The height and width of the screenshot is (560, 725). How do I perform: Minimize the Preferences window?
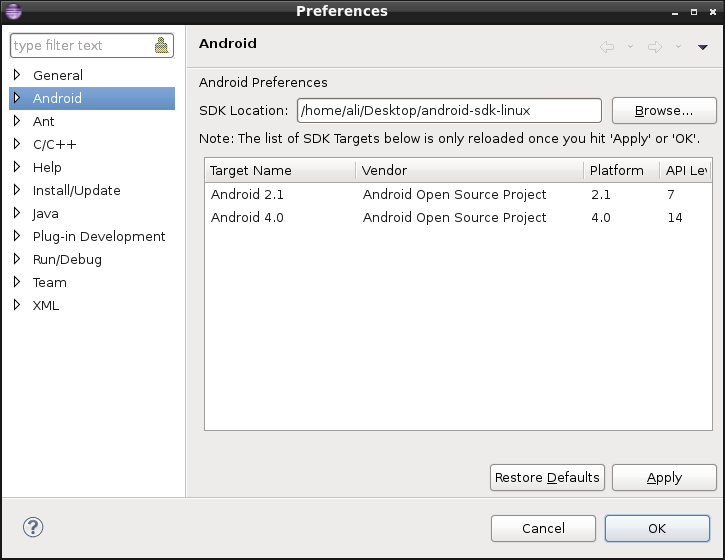point(675,12)
